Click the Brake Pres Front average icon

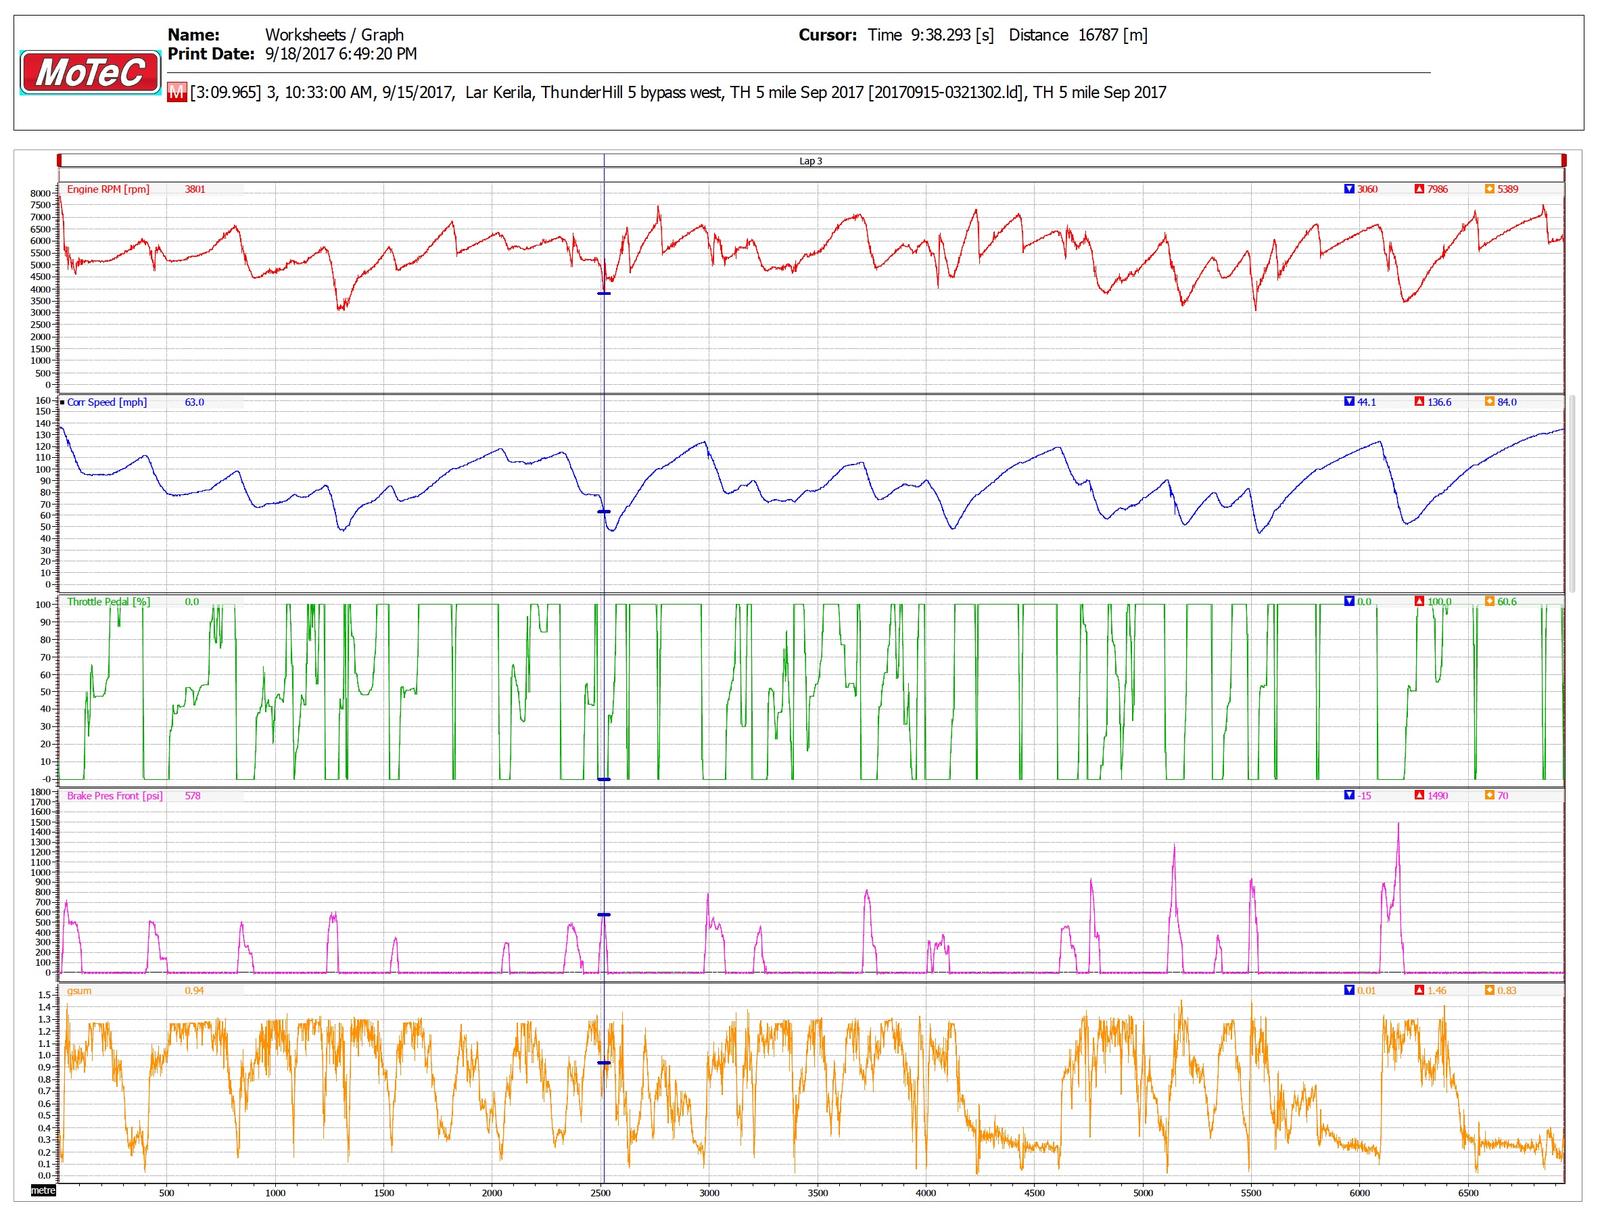pyautogui.click(x=1489, y=796)
